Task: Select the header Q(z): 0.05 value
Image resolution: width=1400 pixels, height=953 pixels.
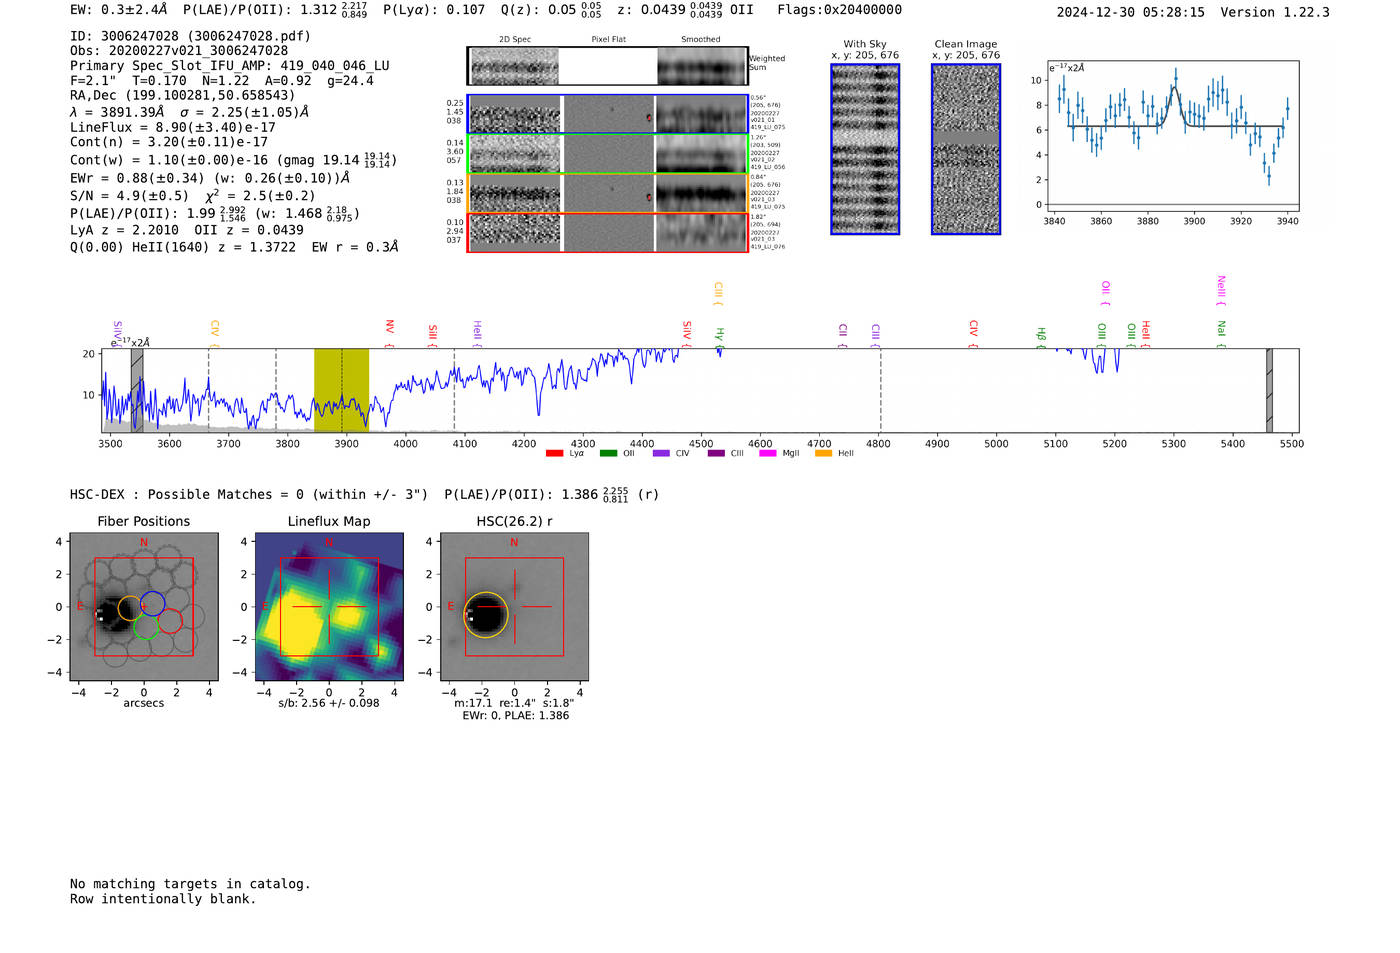Action: [551, 10]
